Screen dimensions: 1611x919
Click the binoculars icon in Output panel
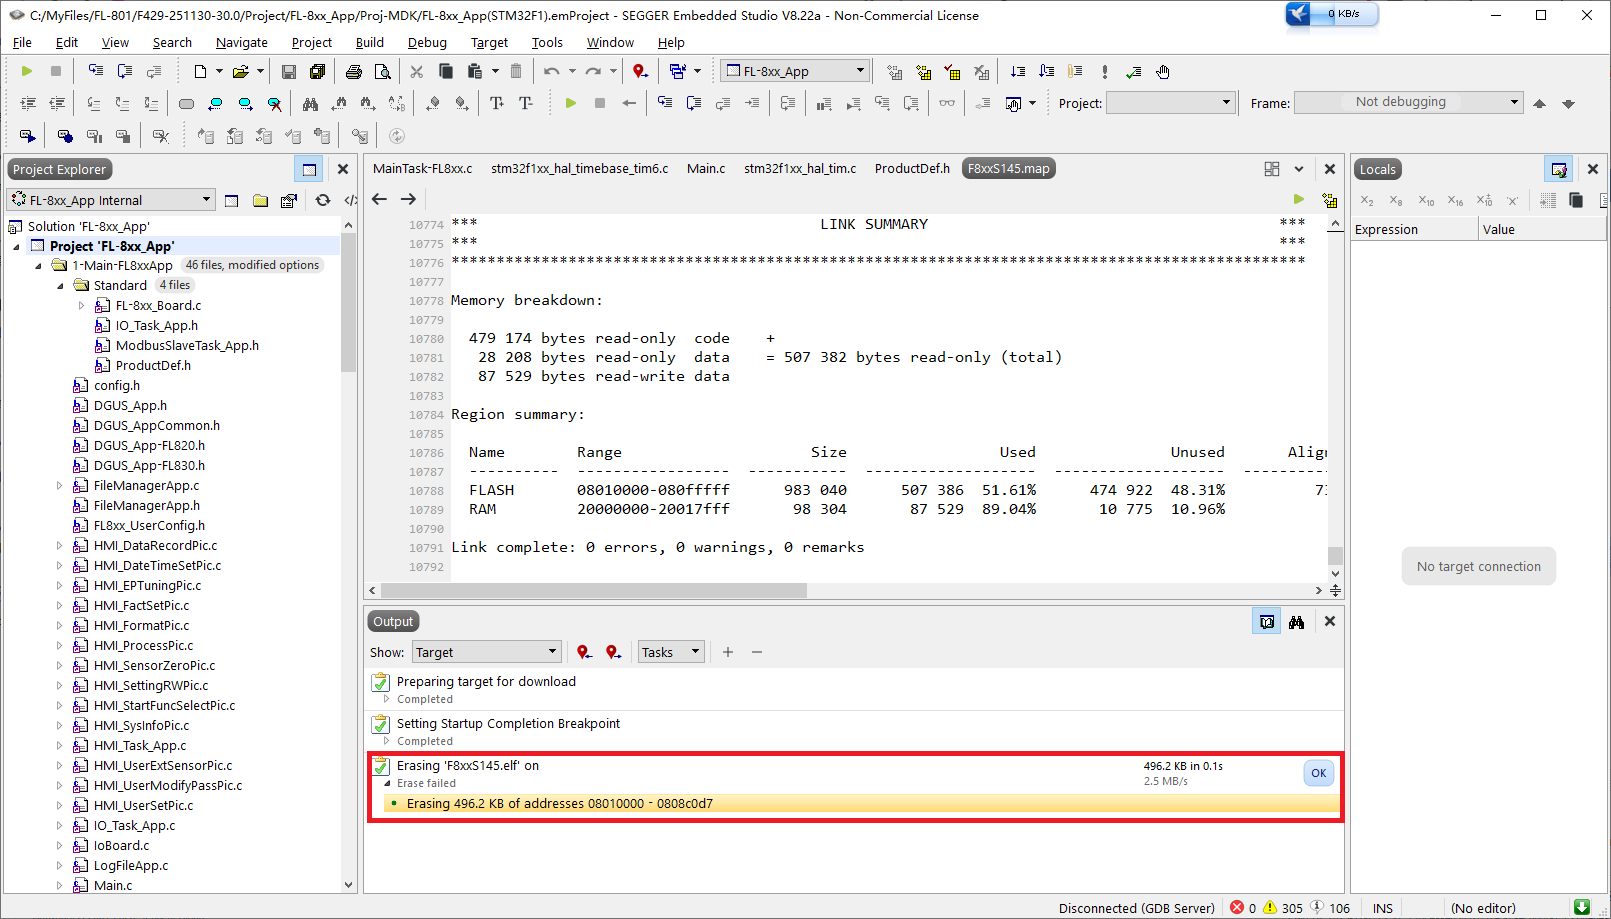point(1297,622)
